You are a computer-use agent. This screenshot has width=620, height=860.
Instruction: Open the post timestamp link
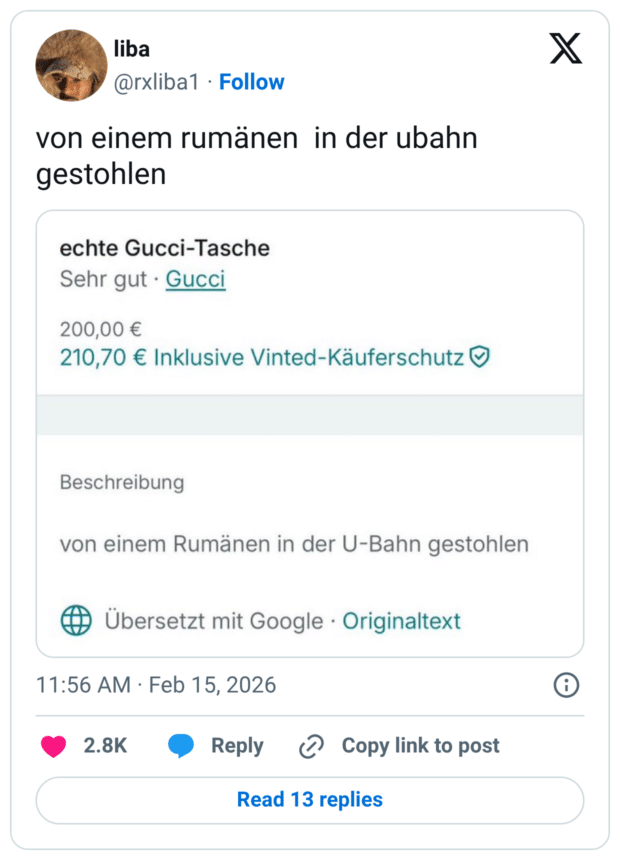[156, 686]
